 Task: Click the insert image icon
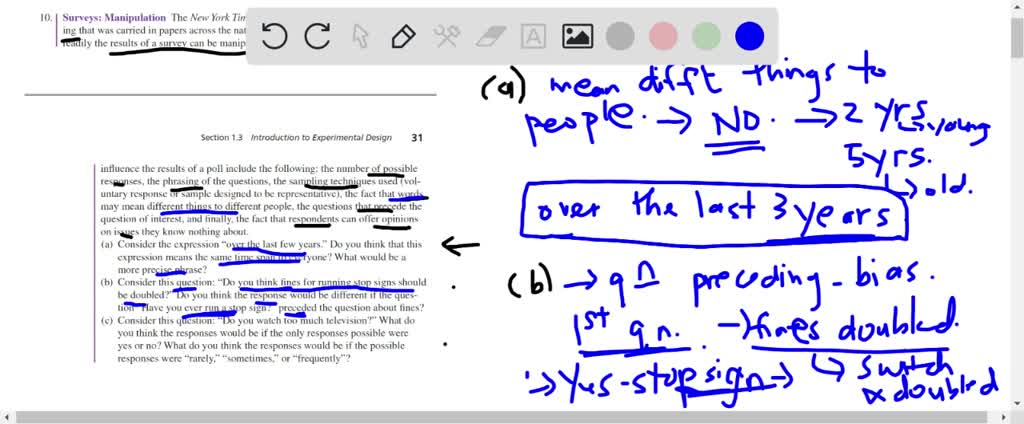pos(577,37)
